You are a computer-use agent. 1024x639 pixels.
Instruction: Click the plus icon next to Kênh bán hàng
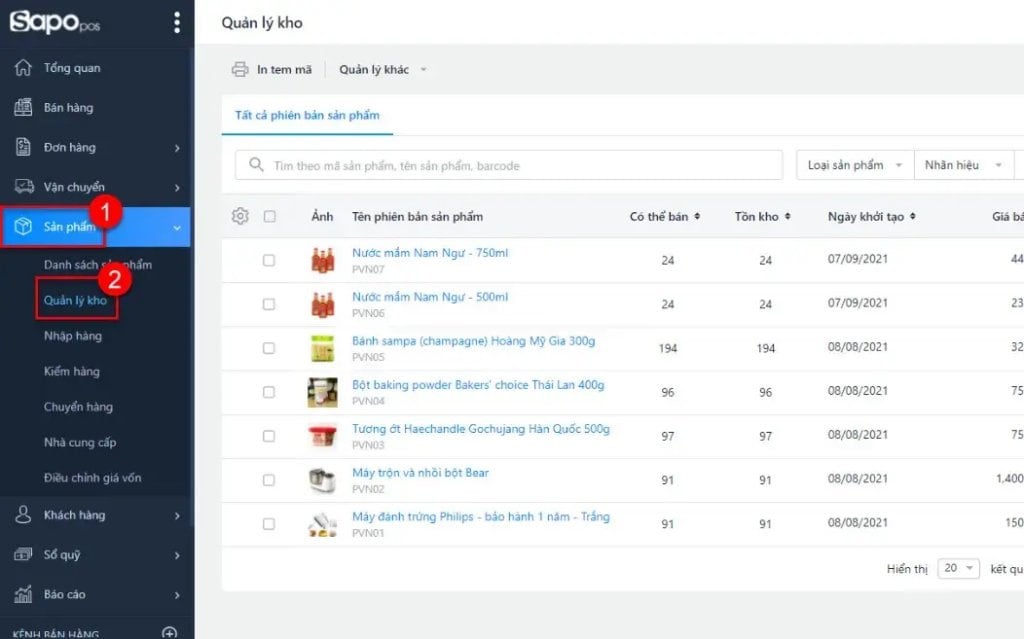point(170,633)
